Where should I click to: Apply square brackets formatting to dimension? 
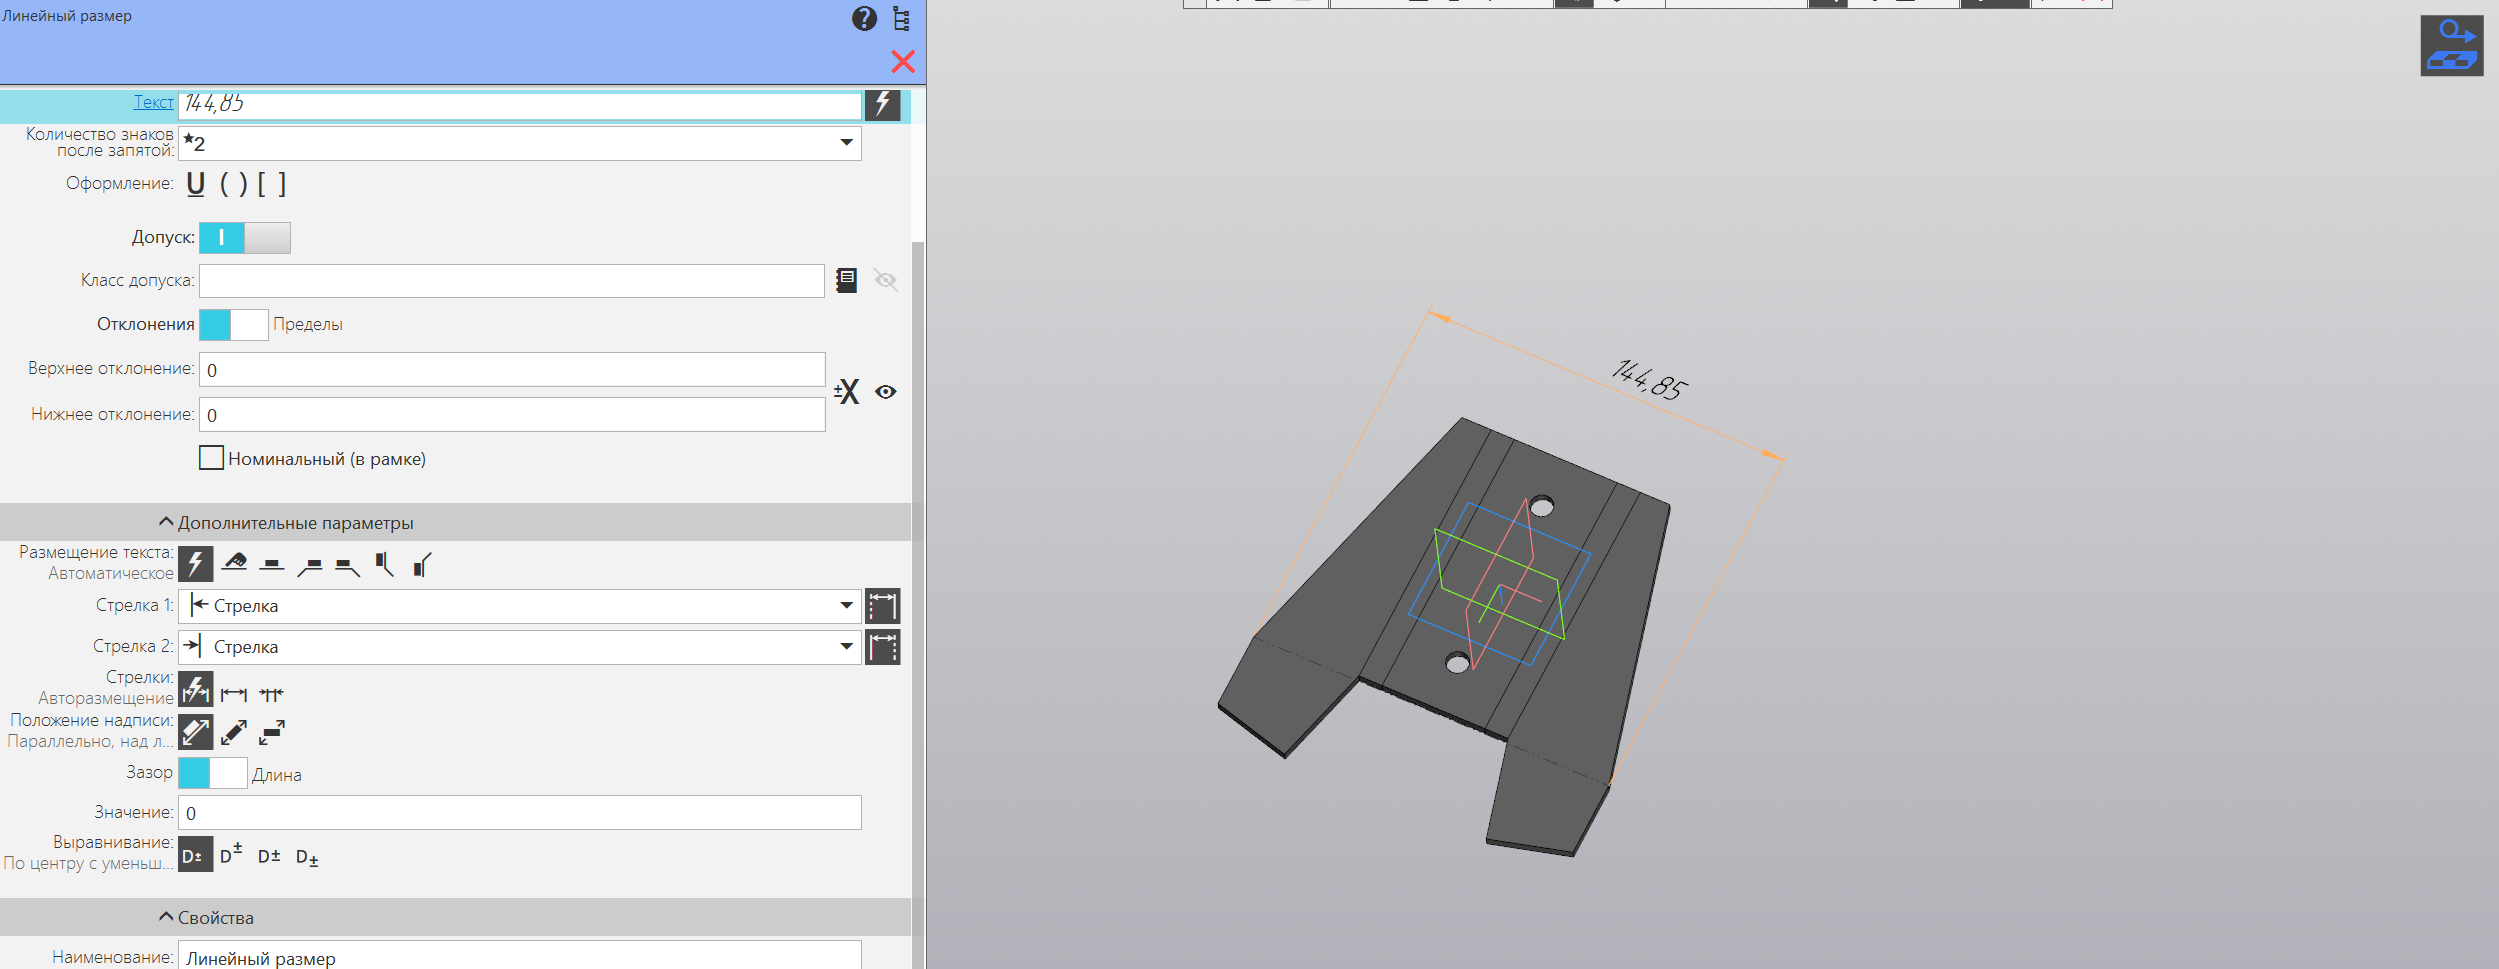click(x=271, y=184)
